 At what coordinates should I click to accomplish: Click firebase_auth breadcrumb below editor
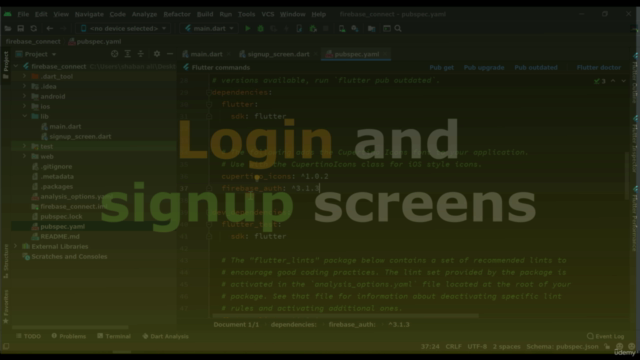click(352, 324)
